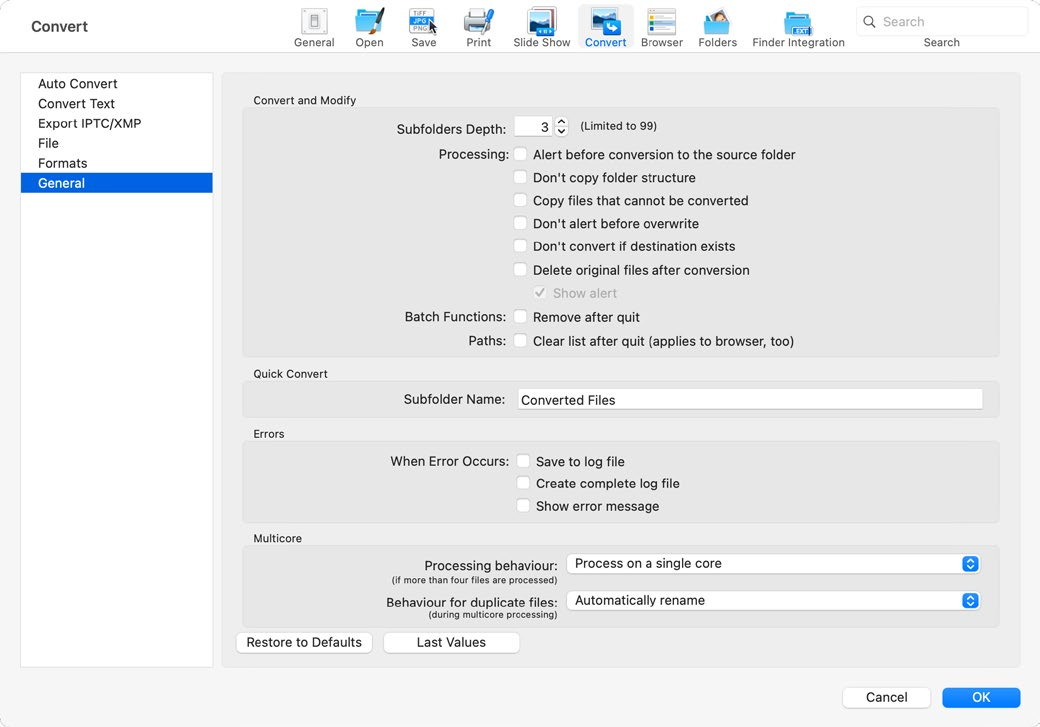1040x727 pixels.
Task: Switch to the Save preferences pane
Action: pyautogui.click(x=423, y=29)
